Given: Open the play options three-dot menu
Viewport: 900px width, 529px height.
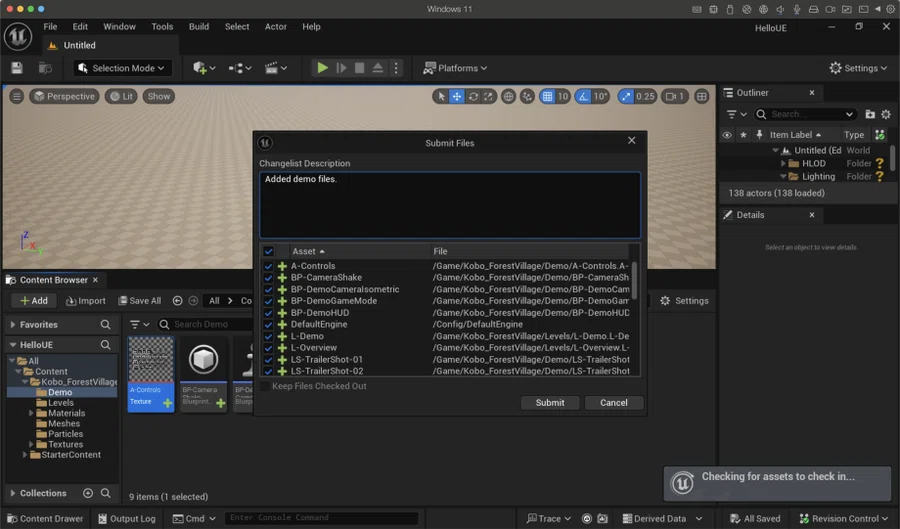Looking at the screenshot, I should point(396,68).
